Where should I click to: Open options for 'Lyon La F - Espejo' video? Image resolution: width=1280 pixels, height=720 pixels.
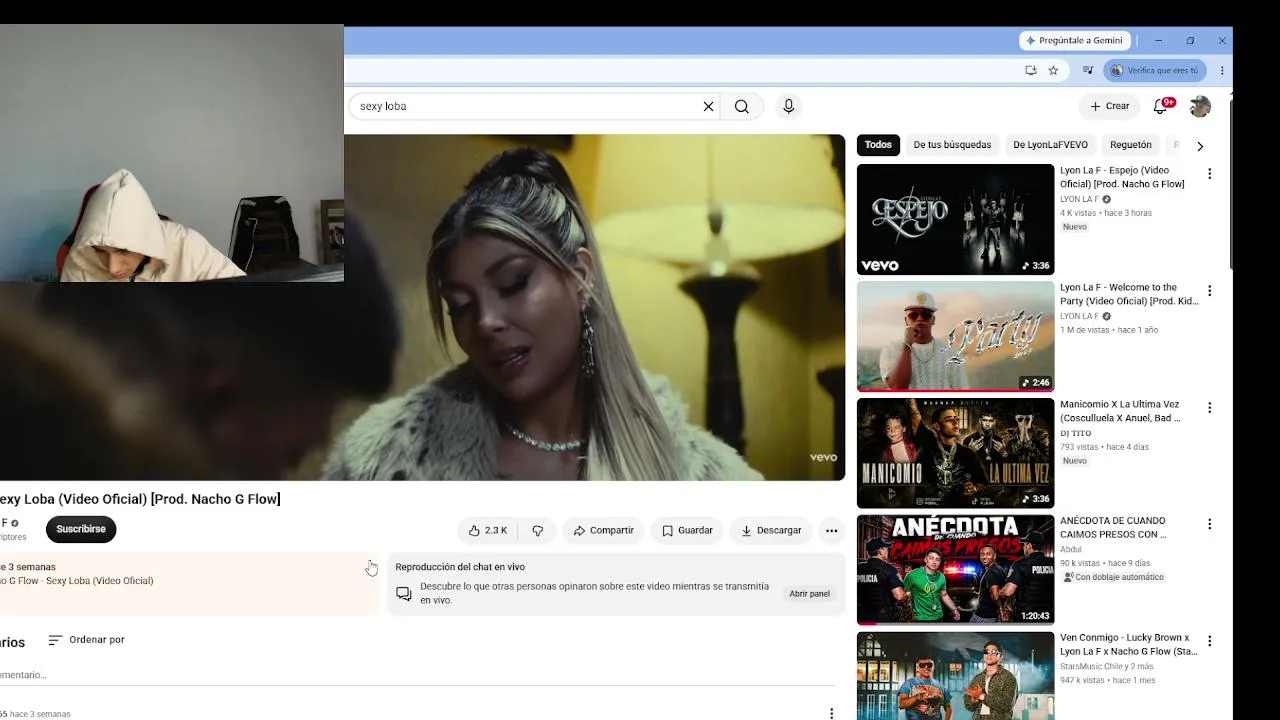coord(1209,174)
